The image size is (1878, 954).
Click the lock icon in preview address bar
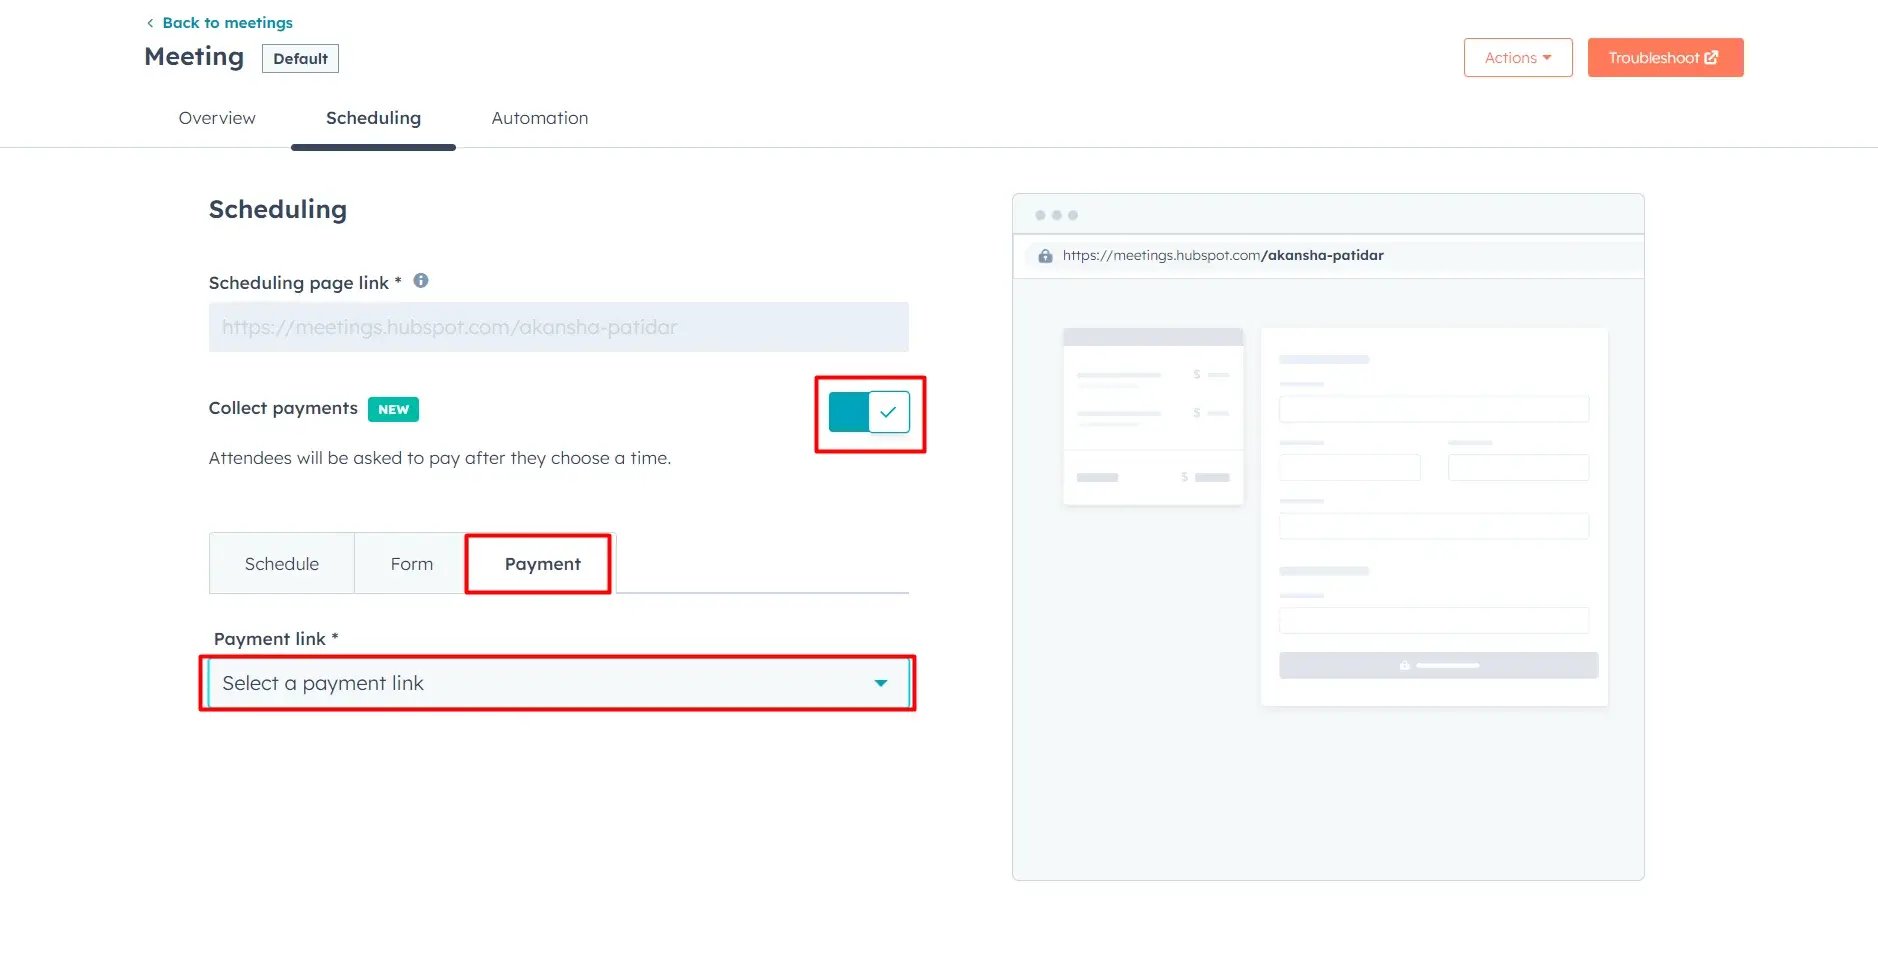1045,256
